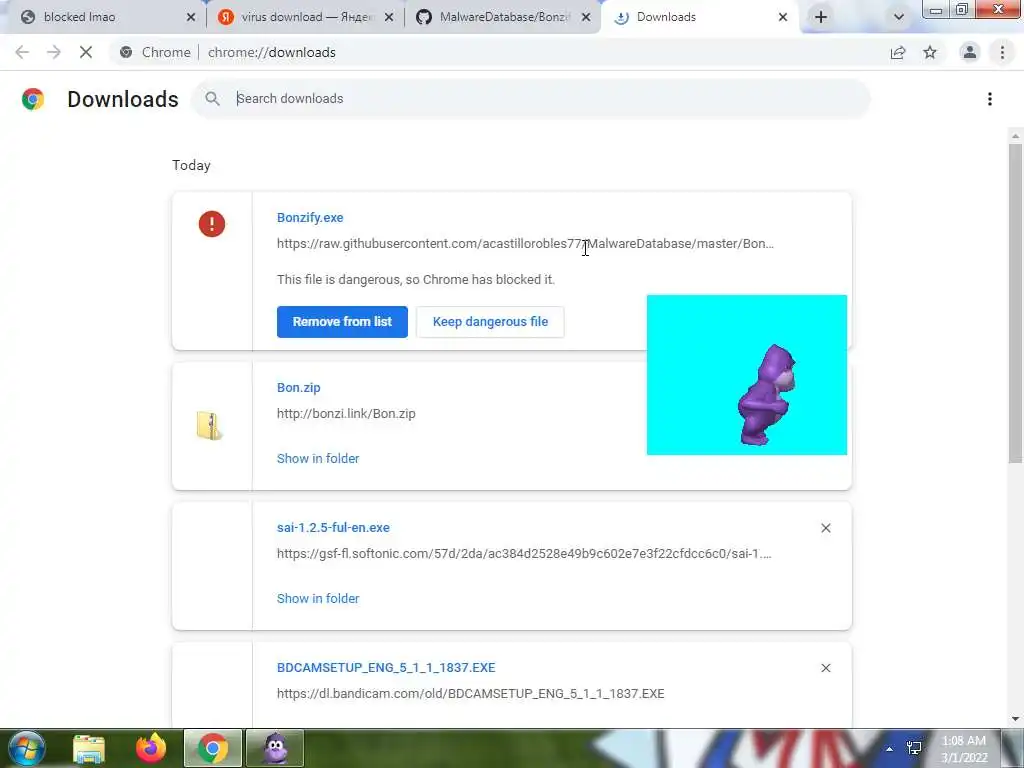The width and height of the screenshot is (1024, 768).
Task: Open the Chrome profile avatar menu
Action: [x=970, y=52]
